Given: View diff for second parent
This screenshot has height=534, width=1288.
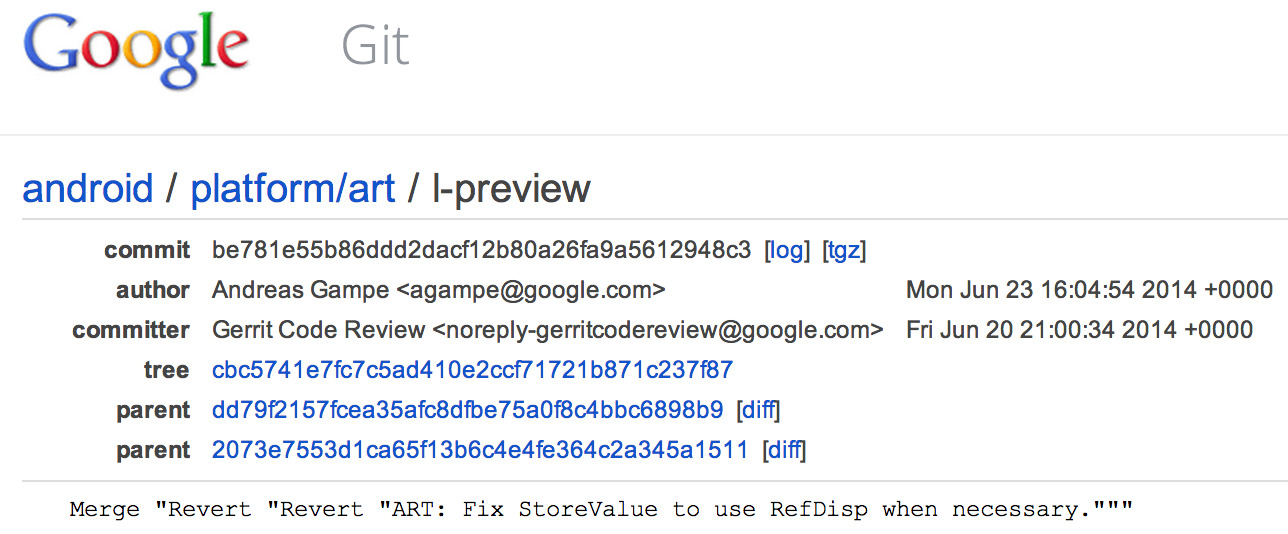Looking at the screenshot, I should (x=784, y=450).
